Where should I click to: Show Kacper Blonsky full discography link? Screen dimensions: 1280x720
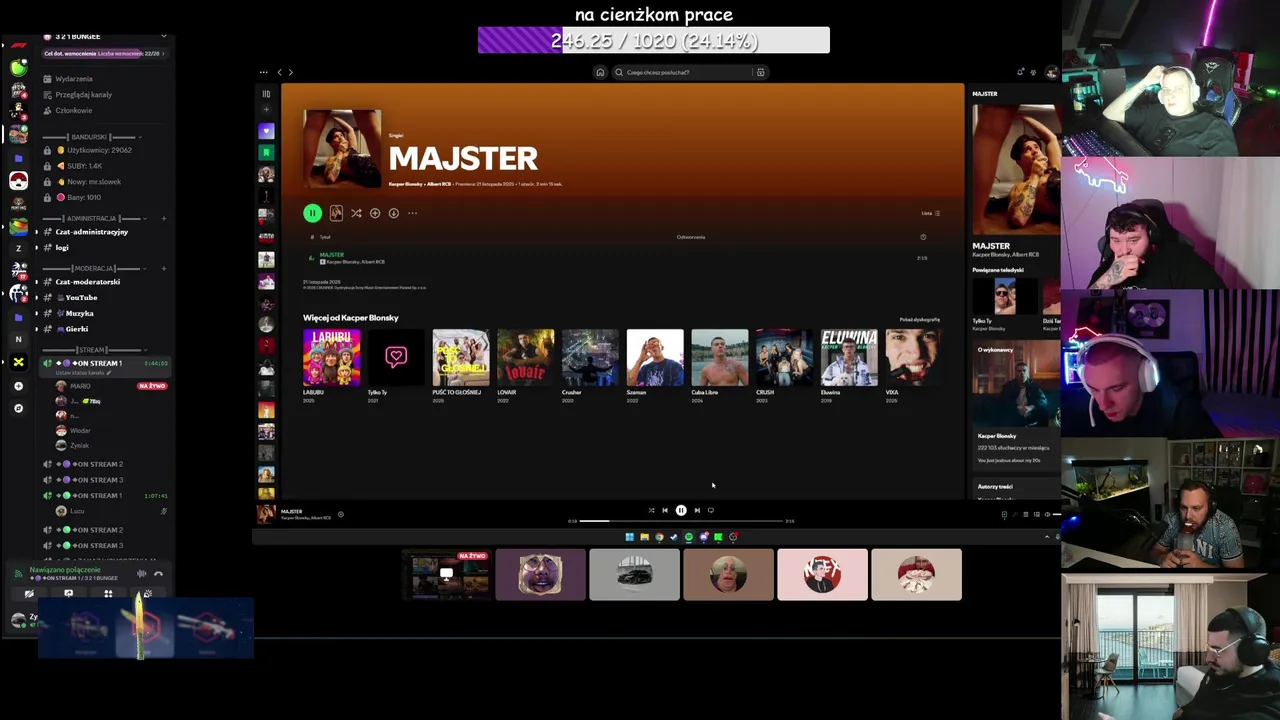[919, 320]
